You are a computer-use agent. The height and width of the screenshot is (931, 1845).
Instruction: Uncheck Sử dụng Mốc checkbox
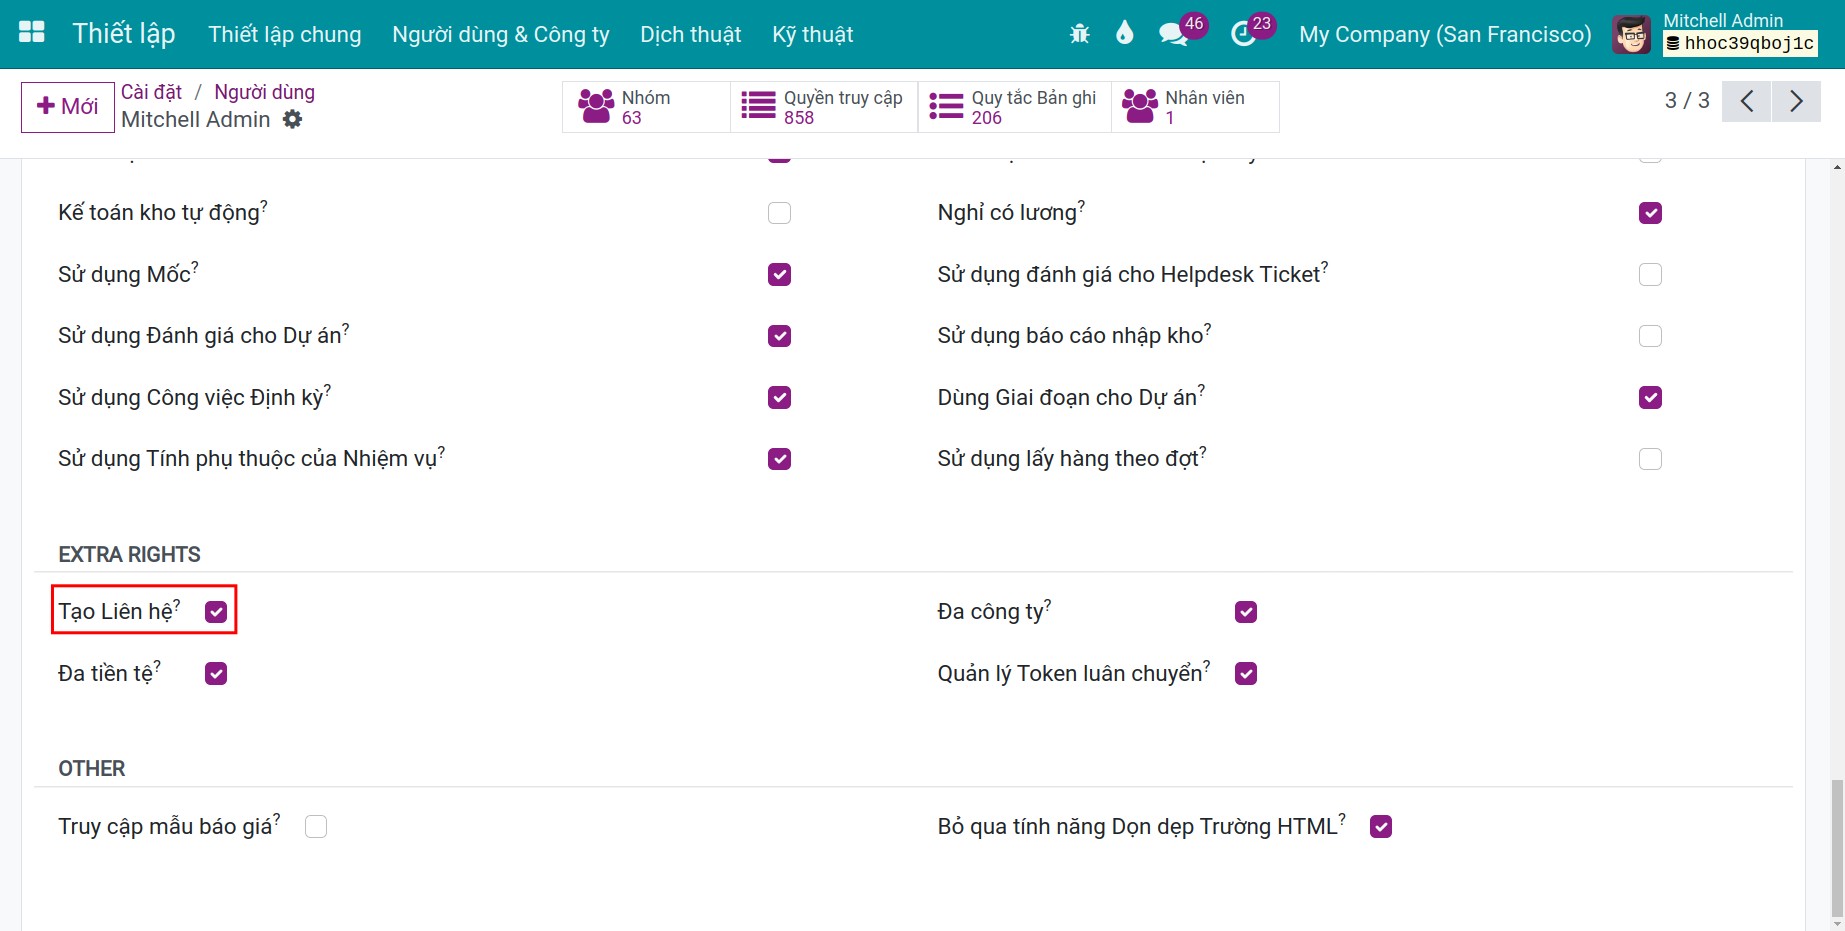(x=779, y=274)
